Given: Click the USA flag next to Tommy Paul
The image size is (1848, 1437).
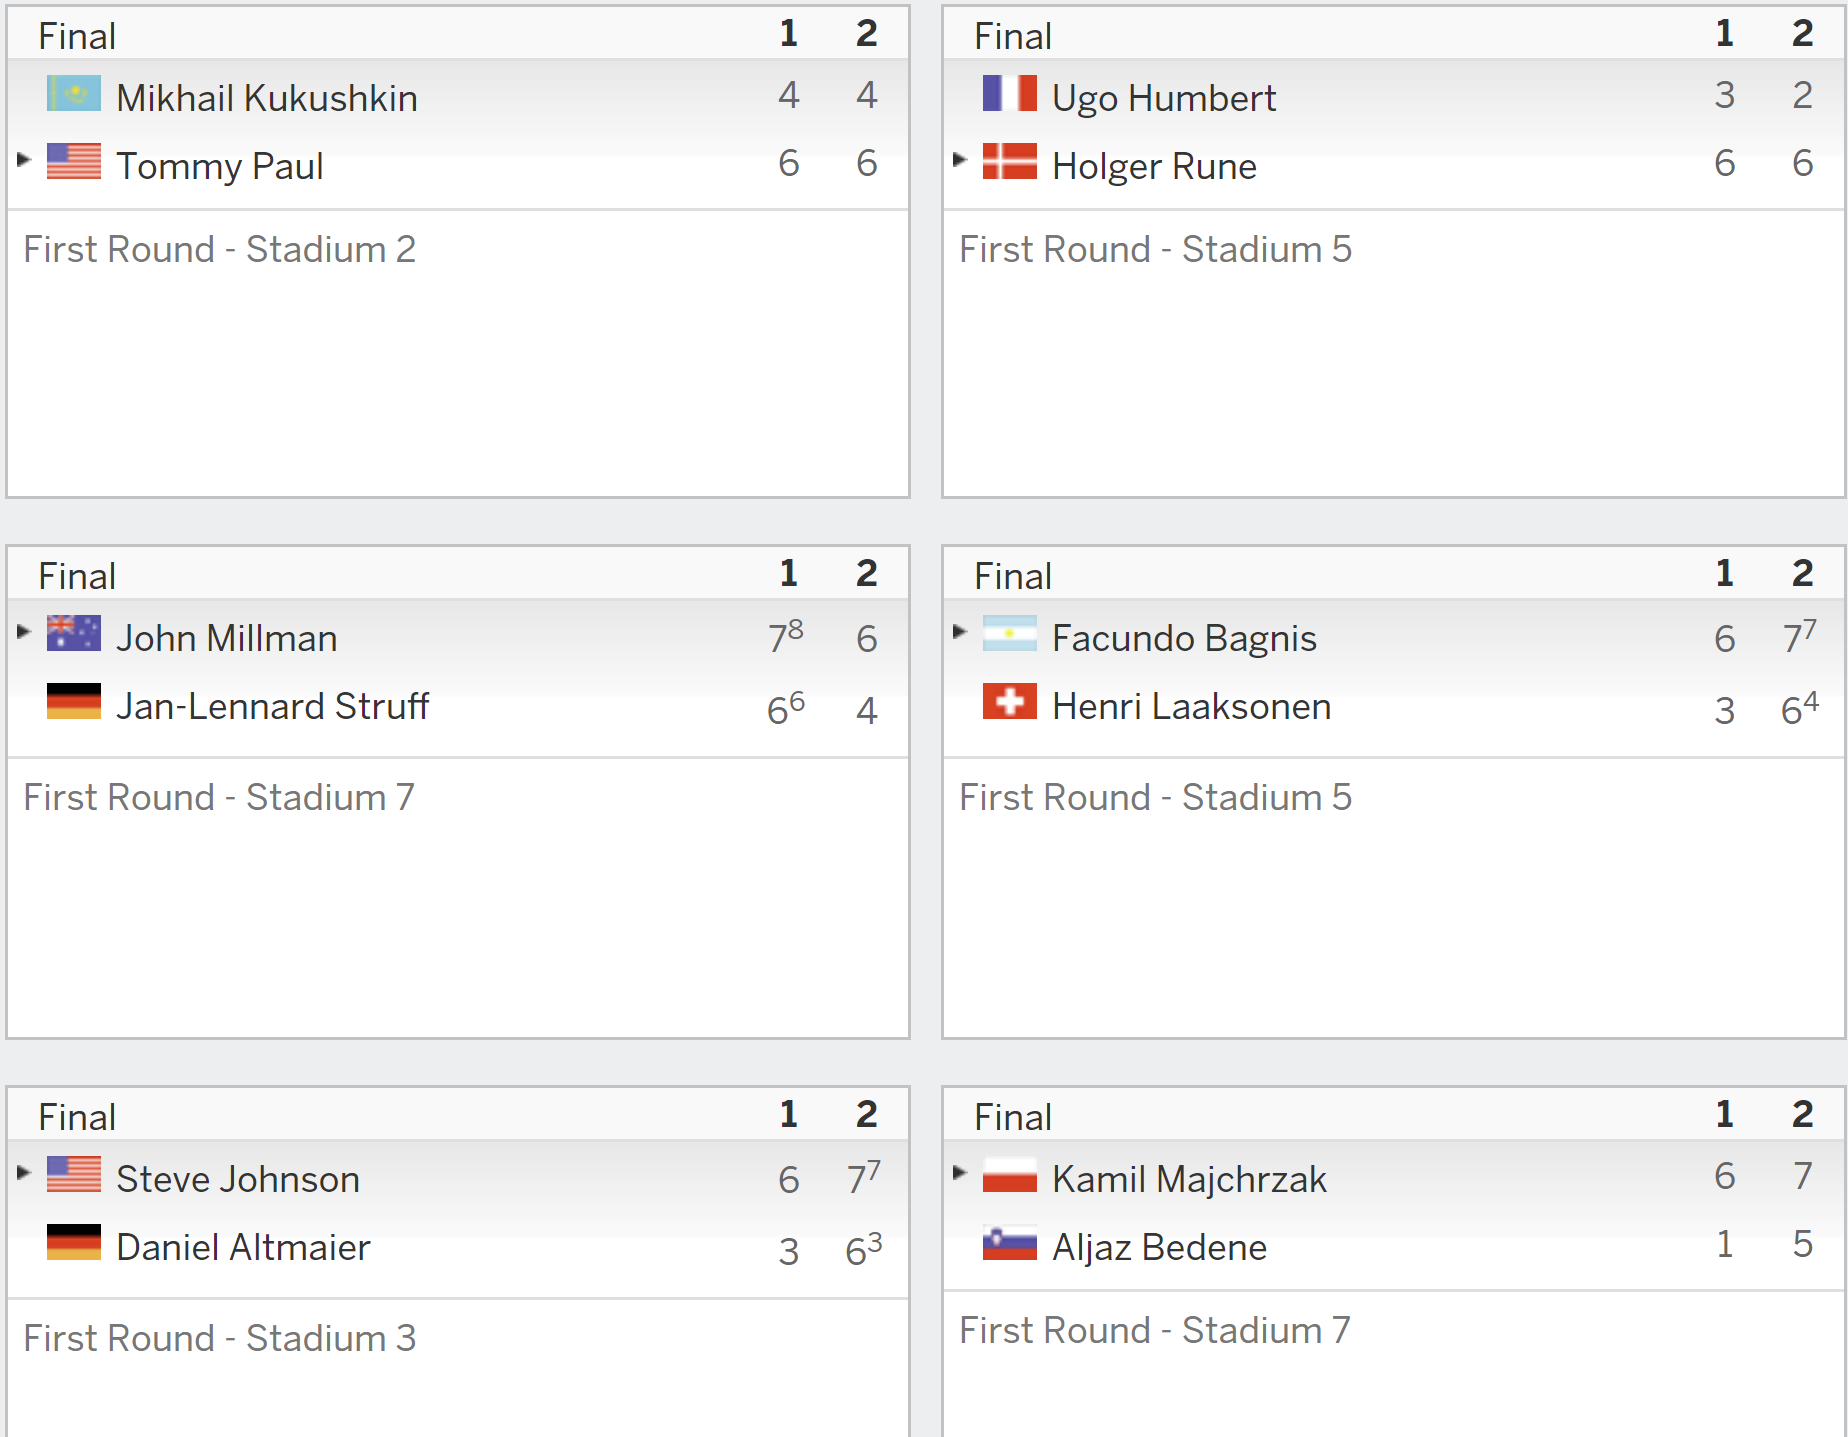Looking at the screenshot, I should pyautogui.click(x=74, y=162).
